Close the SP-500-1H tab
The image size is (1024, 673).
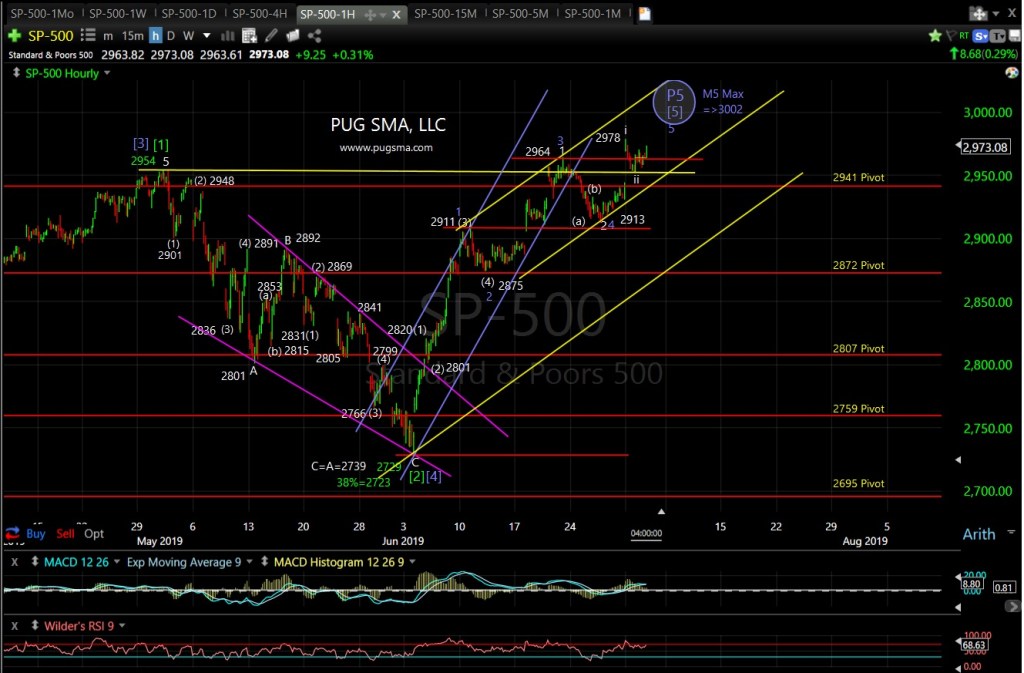tap(396, 14)
